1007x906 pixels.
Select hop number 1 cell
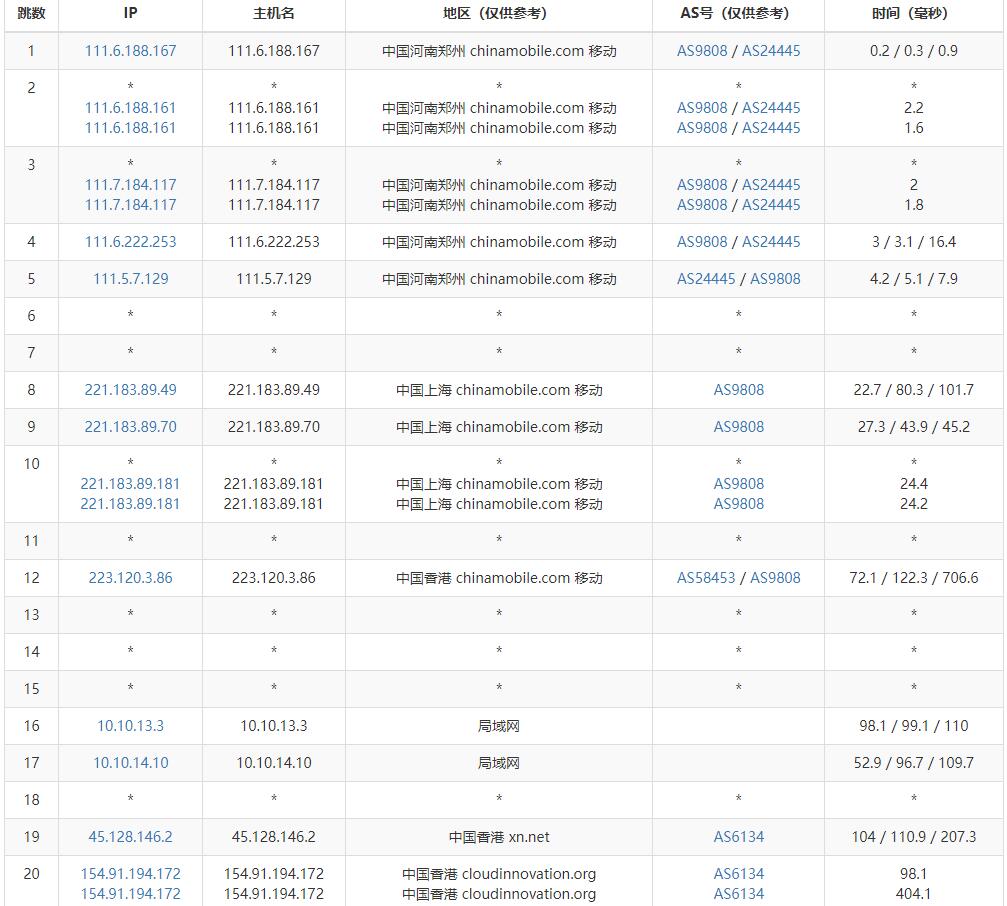pos(31,51)
